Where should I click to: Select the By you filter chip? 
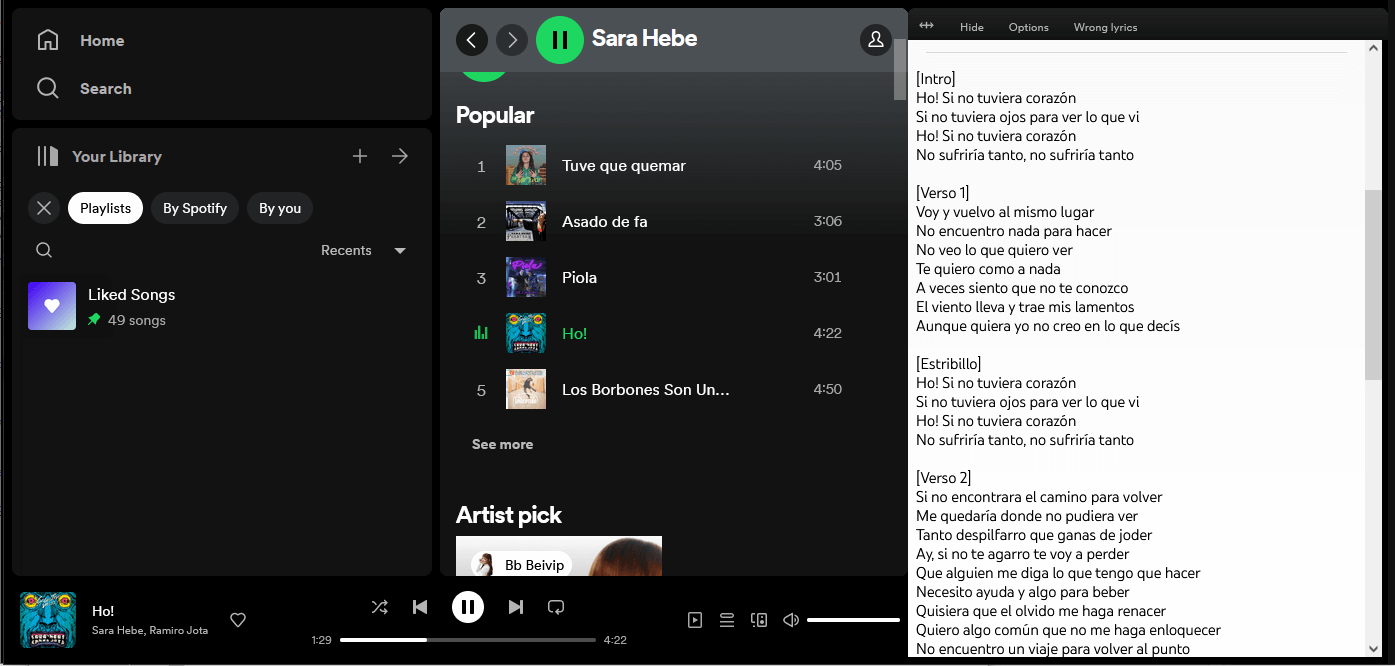coord(280,208)
